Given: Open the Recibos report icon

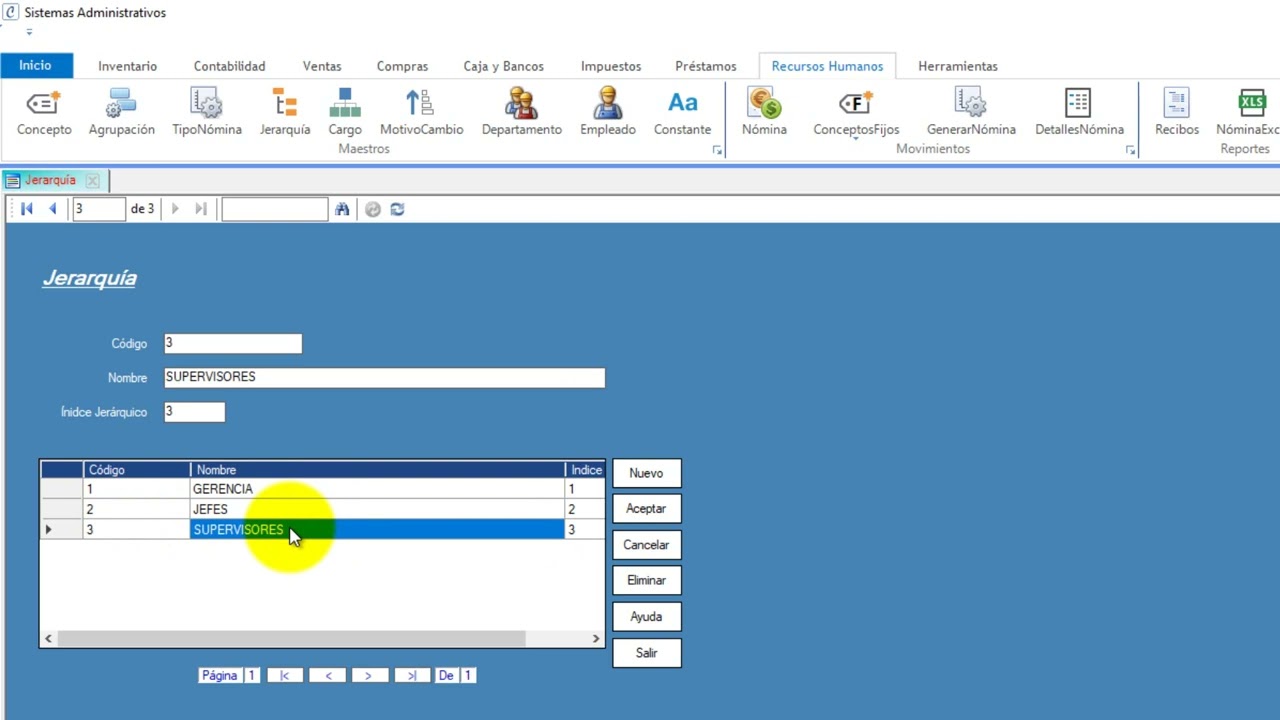Looking at the screenshot, I should pos(1176,112).
